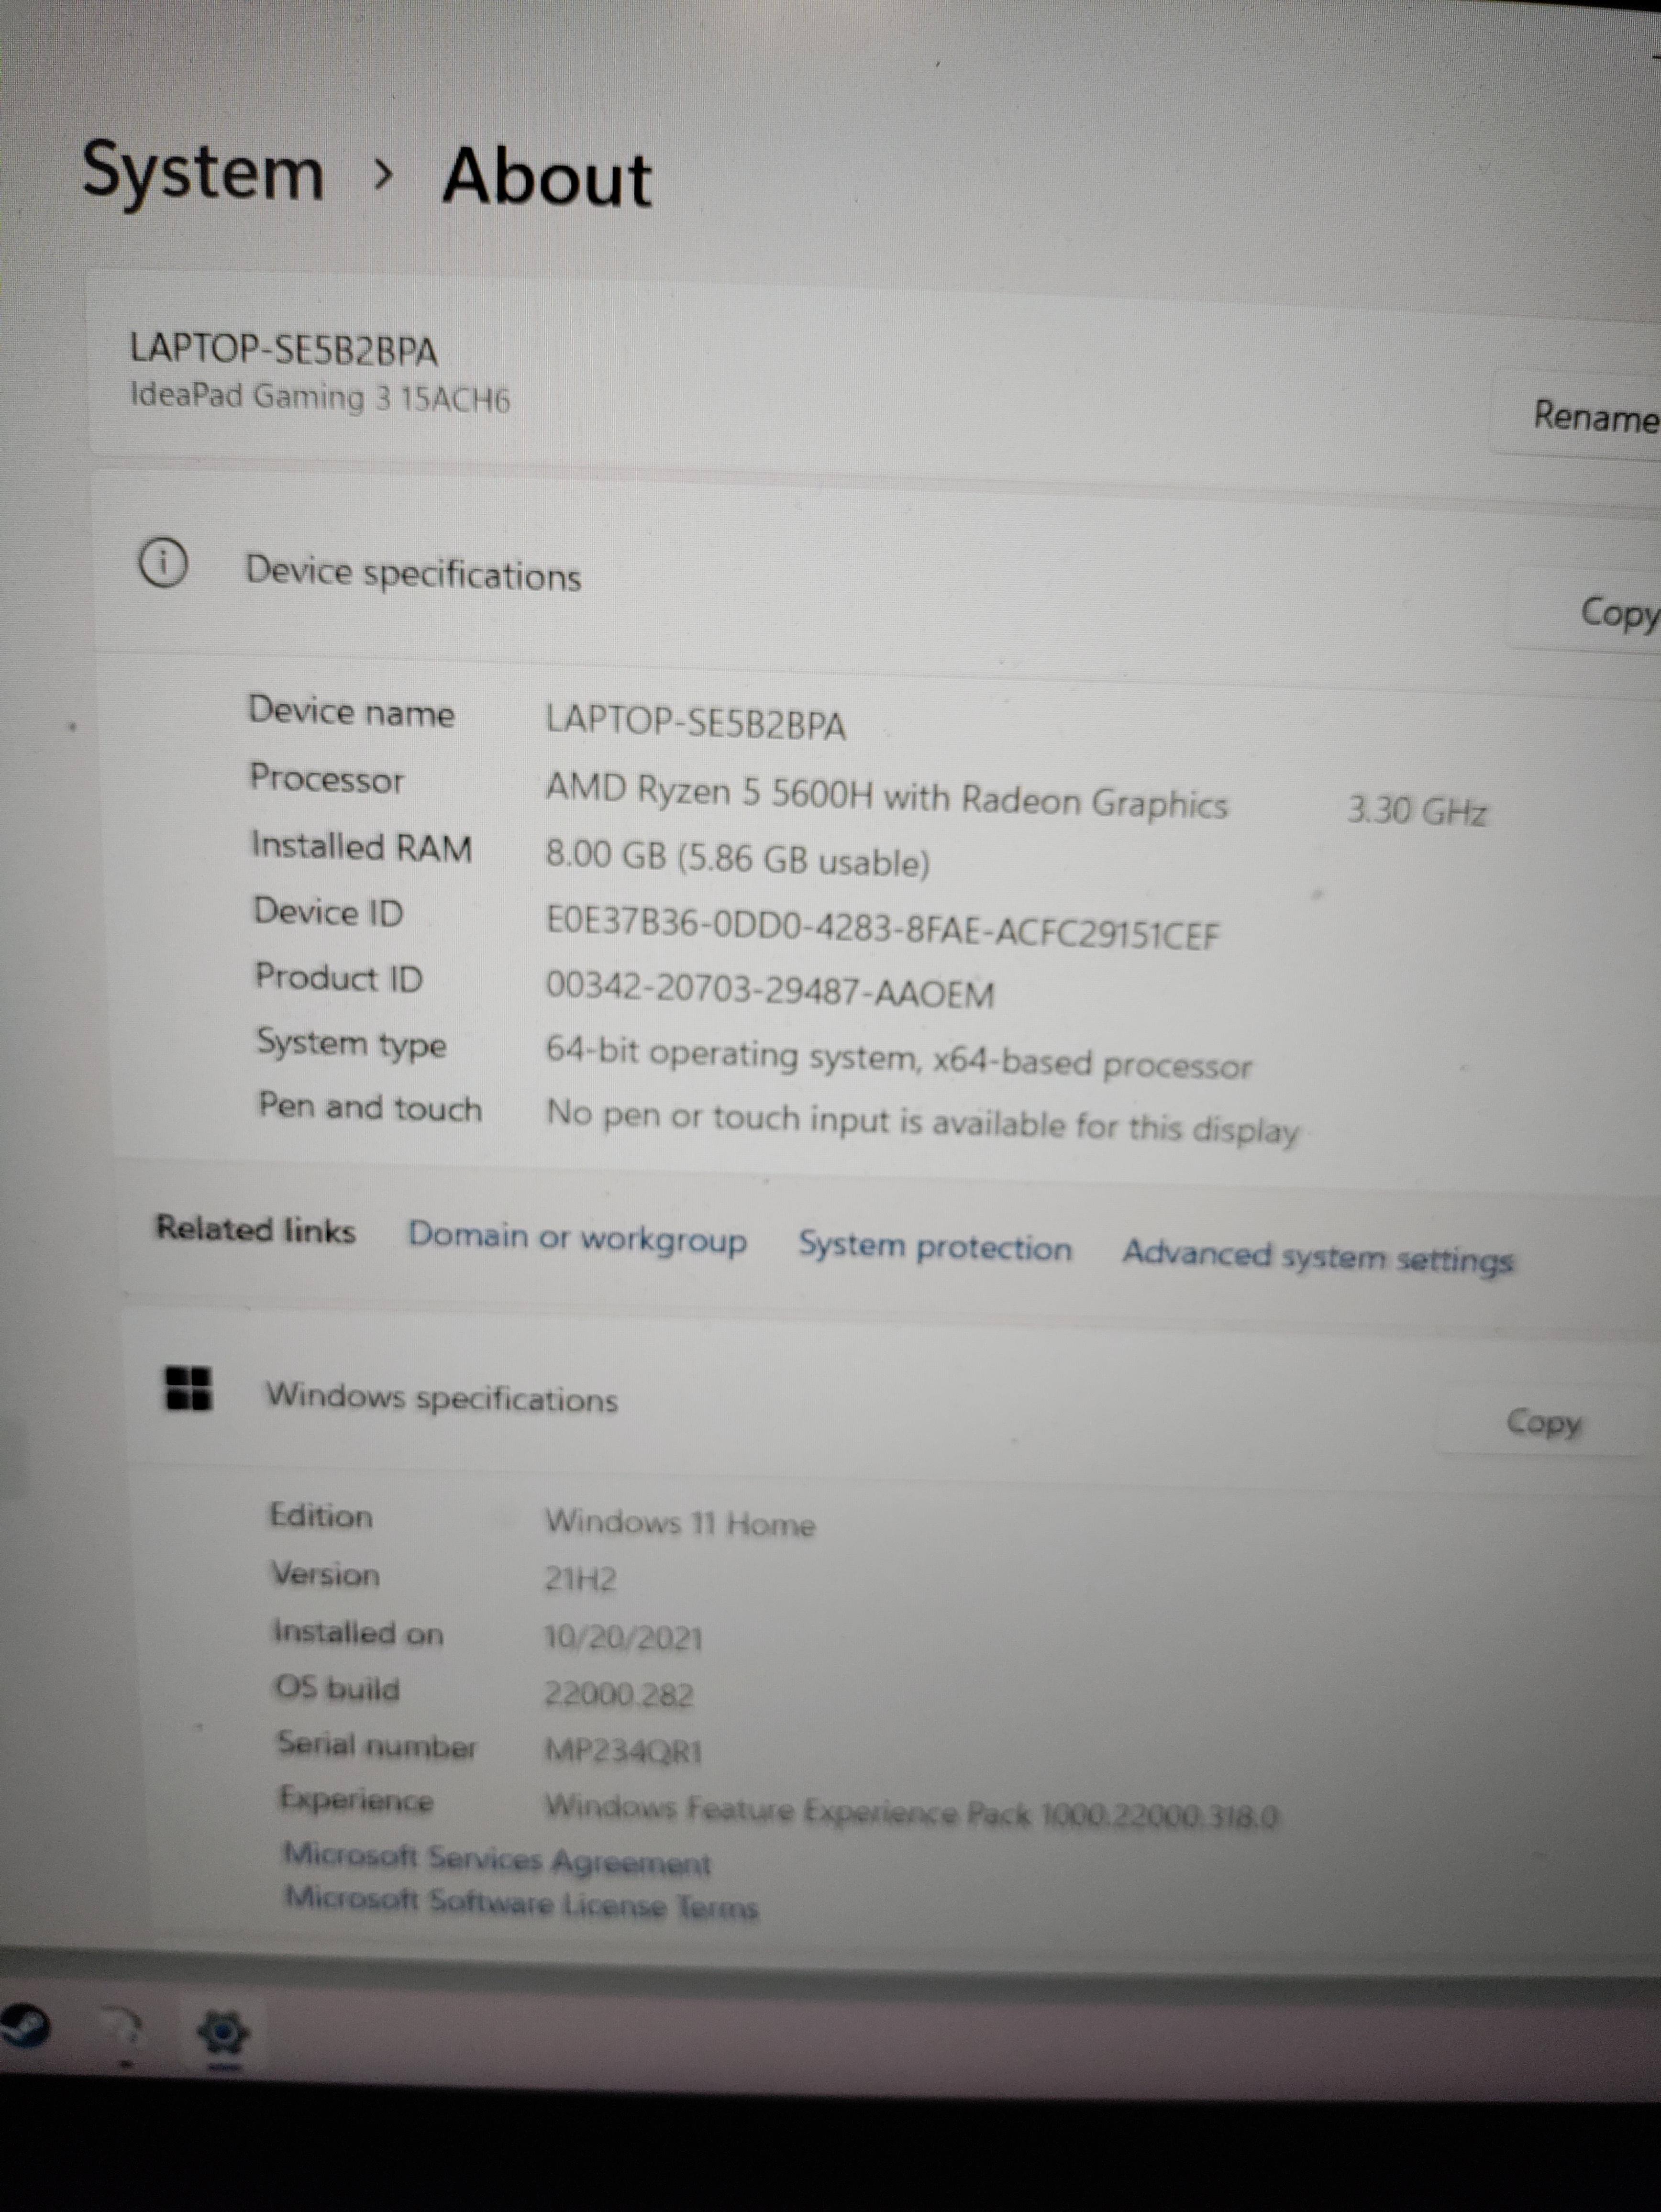
Task: Click the Settings gear taskbar icon
Action: (x=223, y=2032)
